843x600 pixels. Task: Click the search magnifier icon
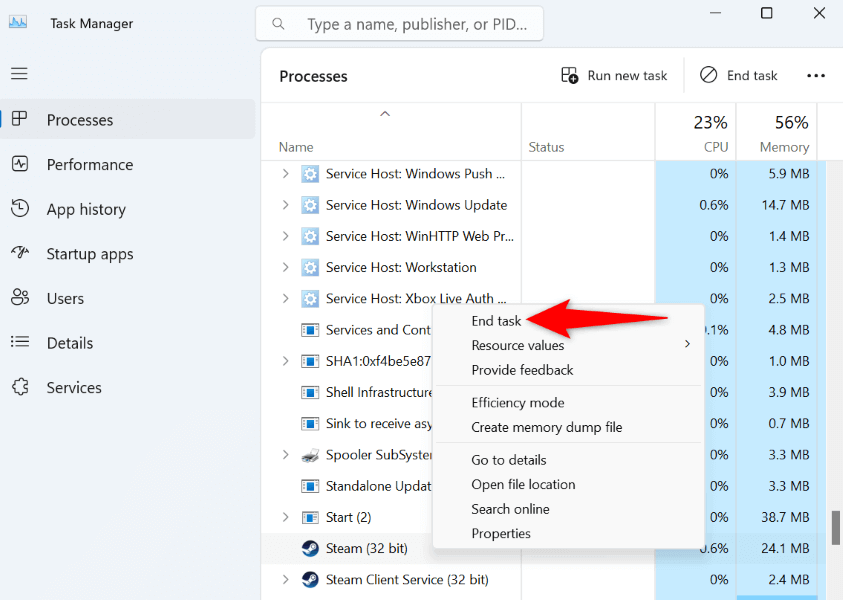[278, 24]
